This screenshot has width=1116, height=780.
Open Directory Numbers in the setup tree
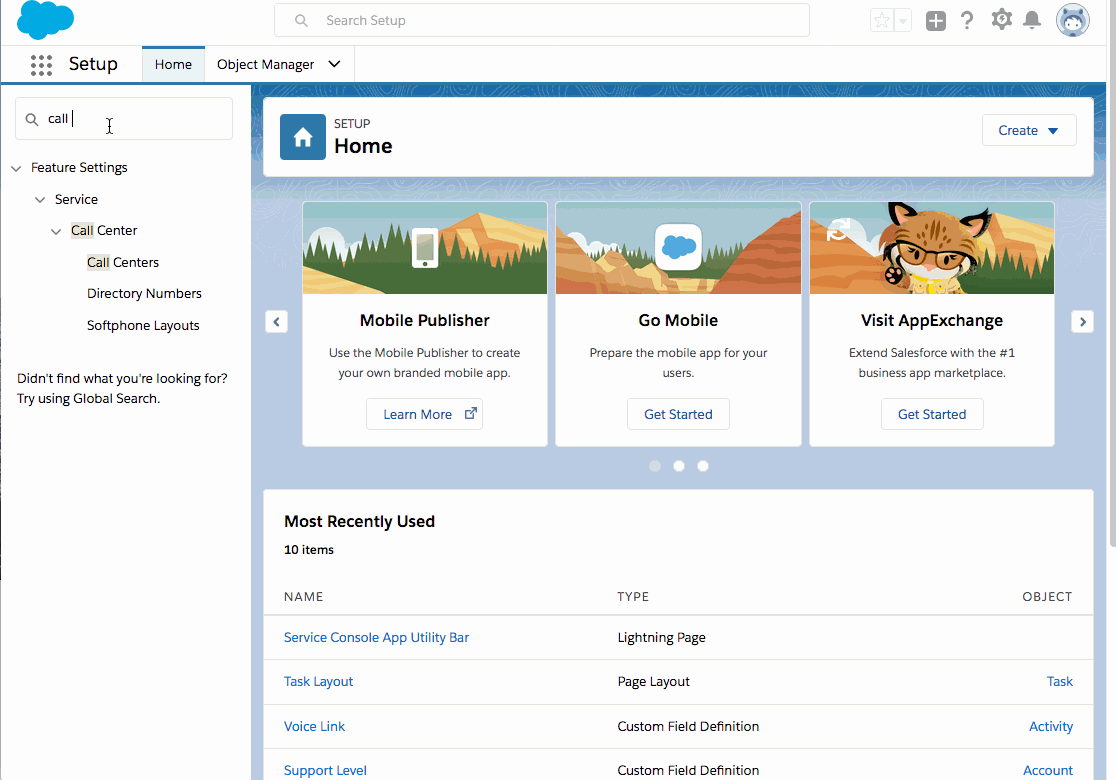[144, 293]
